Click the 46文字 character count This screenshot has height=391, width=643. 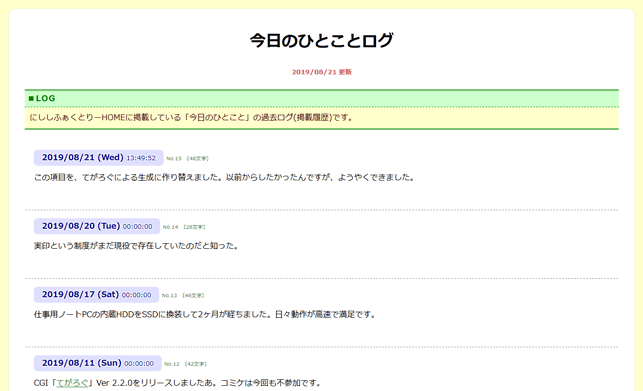coord(193,295)
